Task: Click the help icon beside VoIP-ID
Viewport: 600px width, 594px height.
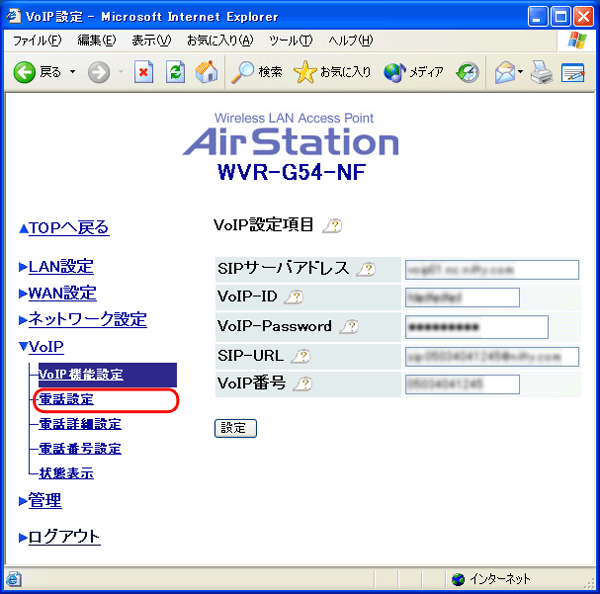Action: 294,297
